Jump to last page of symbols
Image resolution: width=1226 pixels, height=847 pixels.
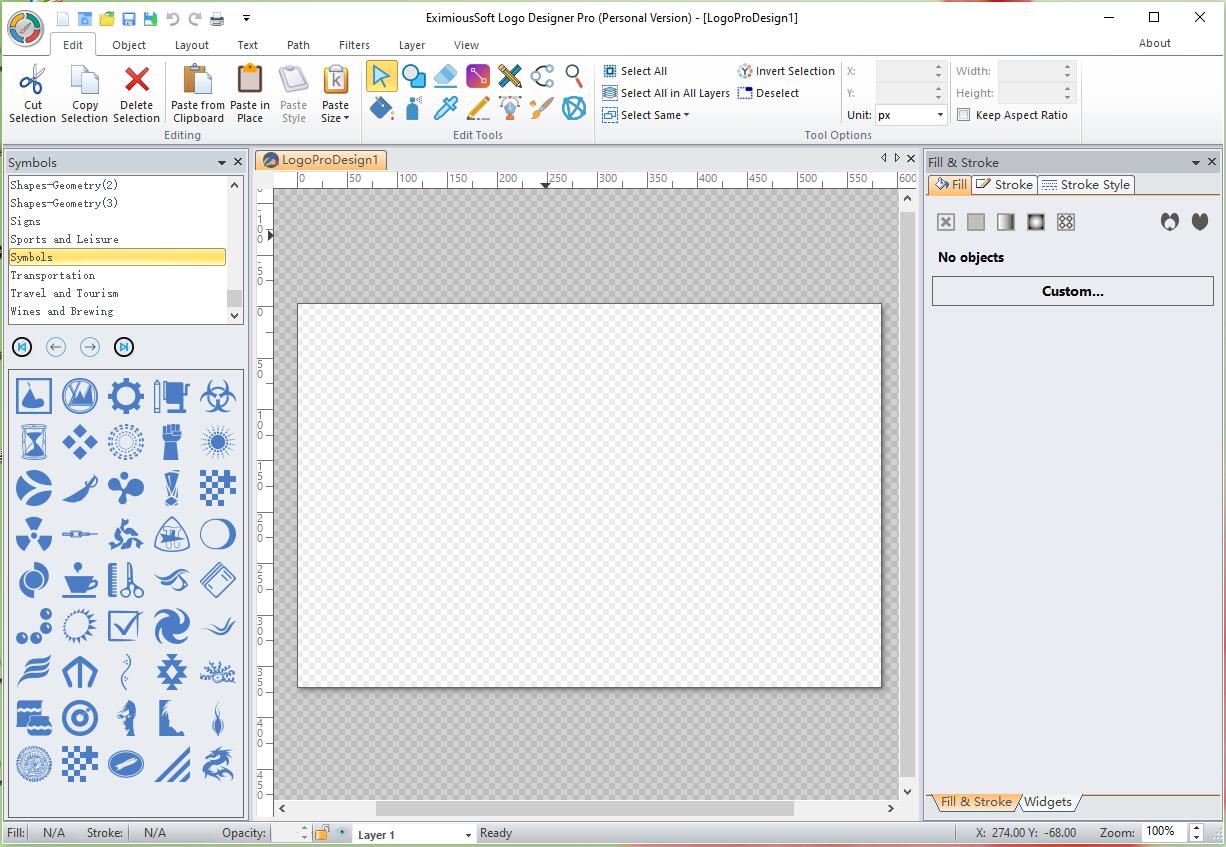124,347
